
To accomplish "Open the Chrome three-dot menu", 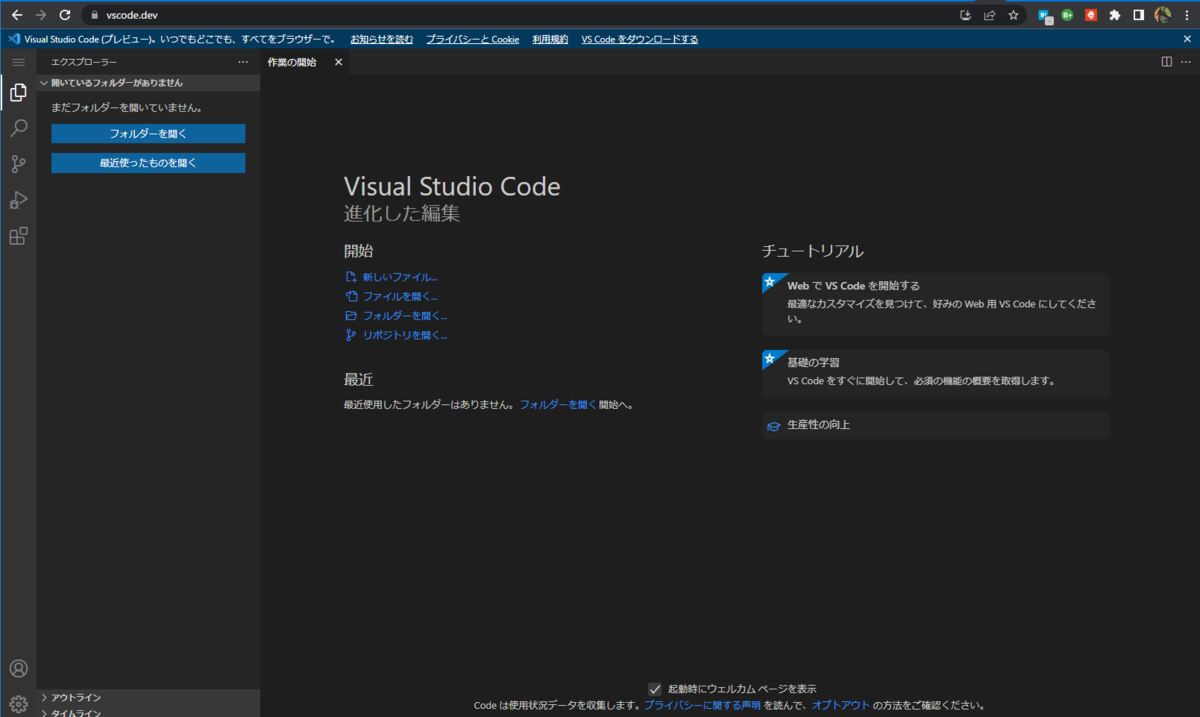I will click(1186, 15).
